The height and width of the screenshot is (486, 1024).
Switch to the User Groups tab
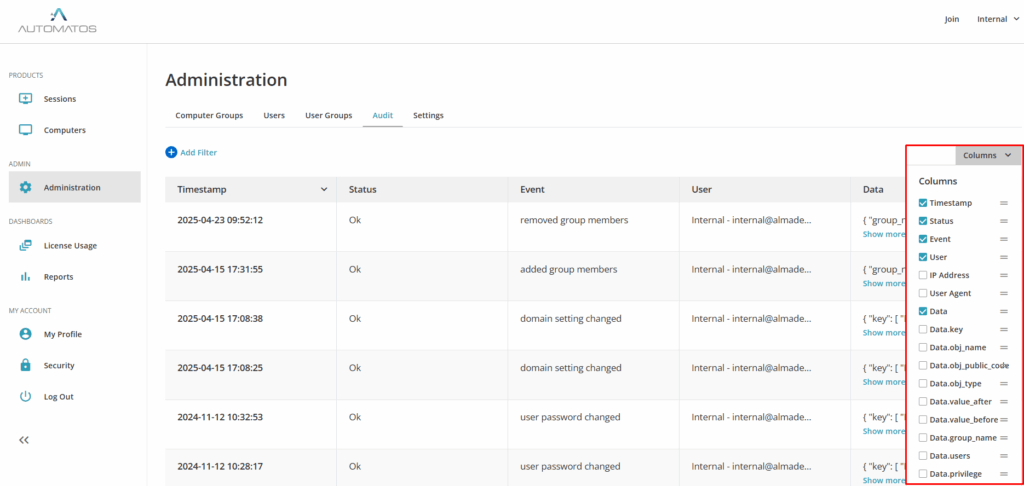tap(328, 115)
